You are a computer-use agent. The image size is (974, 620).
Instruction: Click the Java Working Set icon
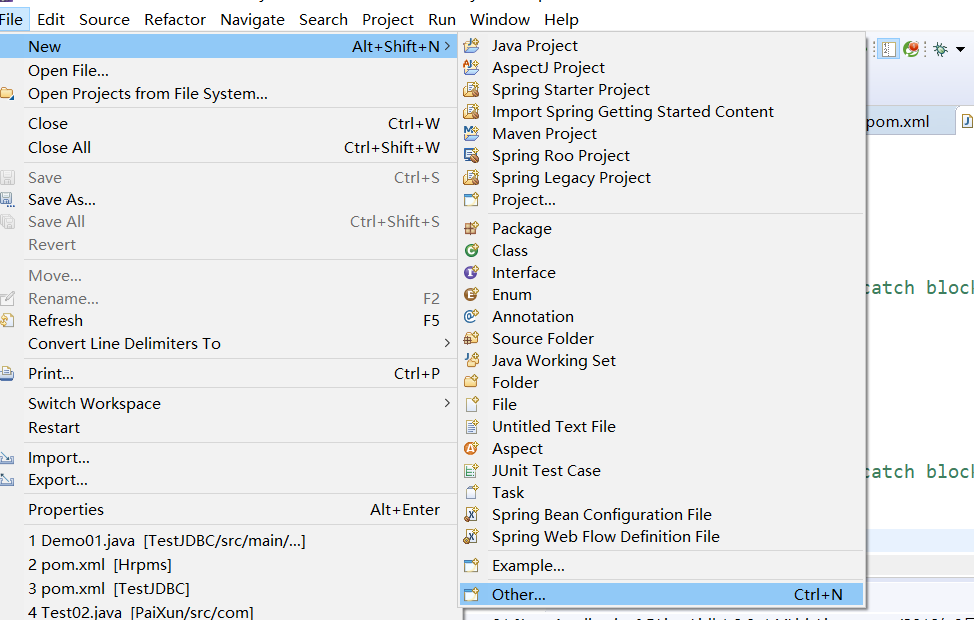click(471, 360)
